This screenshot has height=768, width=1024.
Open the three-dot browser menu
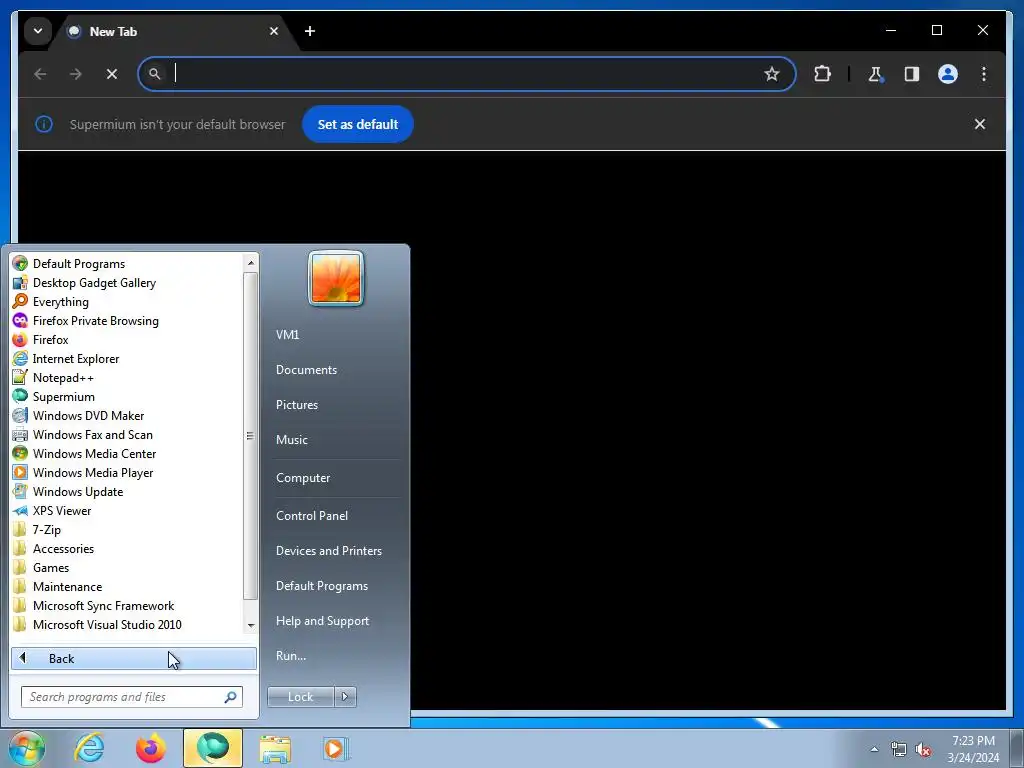[x=984, y=74]
